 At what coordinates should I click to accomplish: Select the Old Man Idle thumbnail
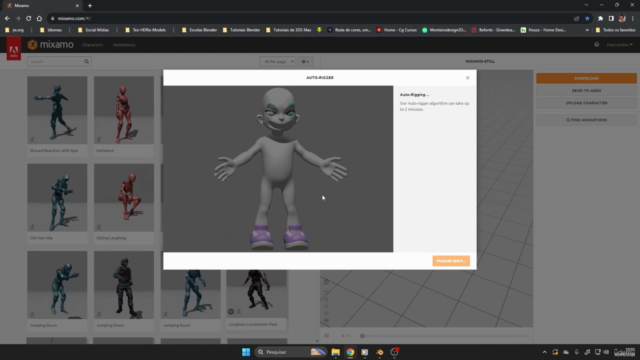57,198
